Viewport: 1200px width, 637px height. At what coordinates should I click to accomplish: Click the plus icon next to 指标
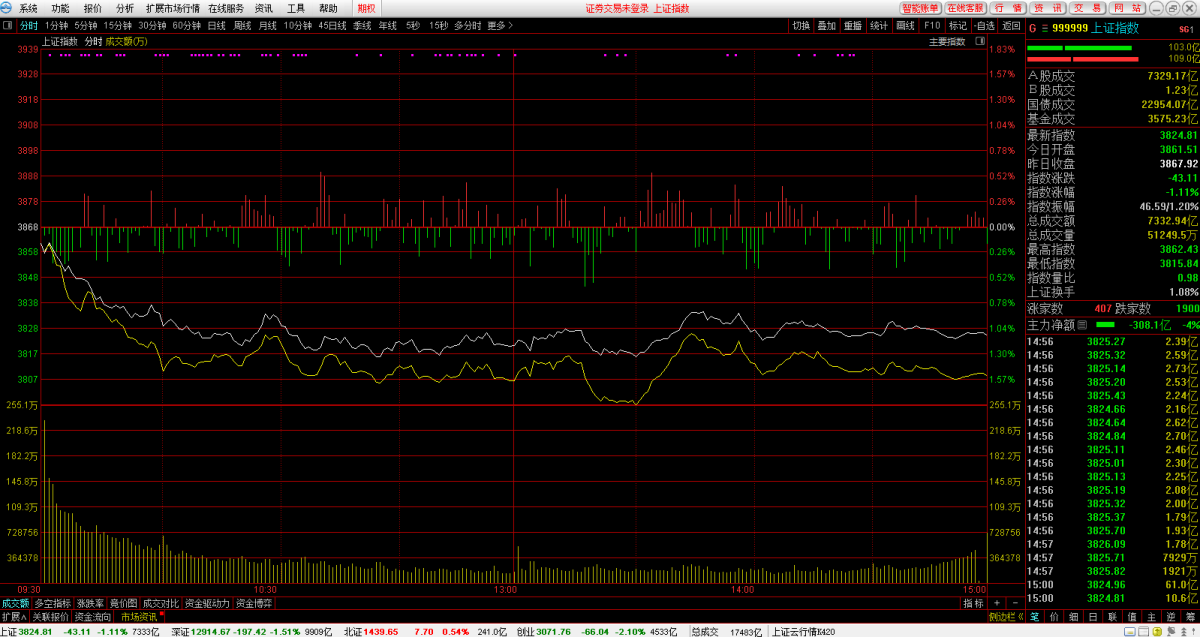click(x=997, y=603)
